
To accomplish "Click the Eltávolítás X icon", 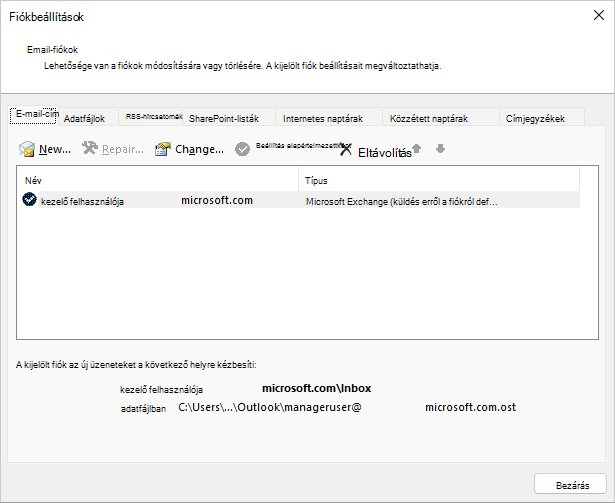I will (x=346, y=149).
